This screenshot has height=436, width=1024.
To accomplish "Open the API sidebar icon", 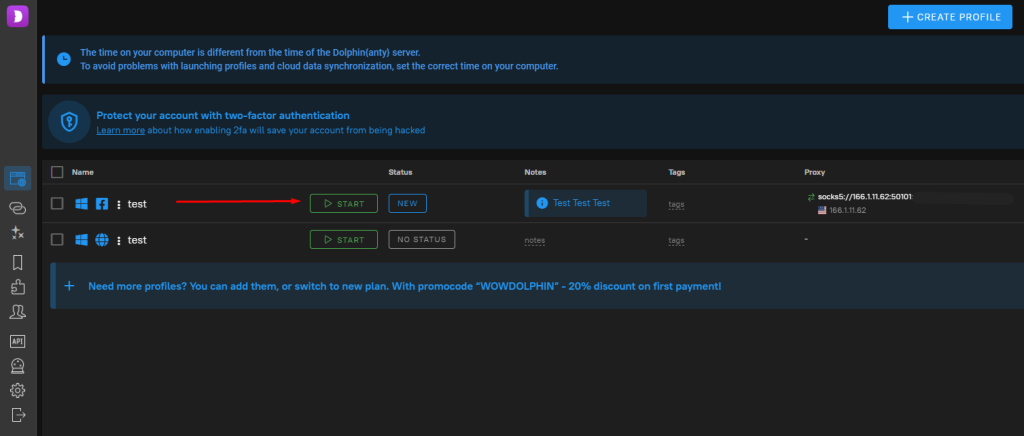I will (x=18, y=341).
